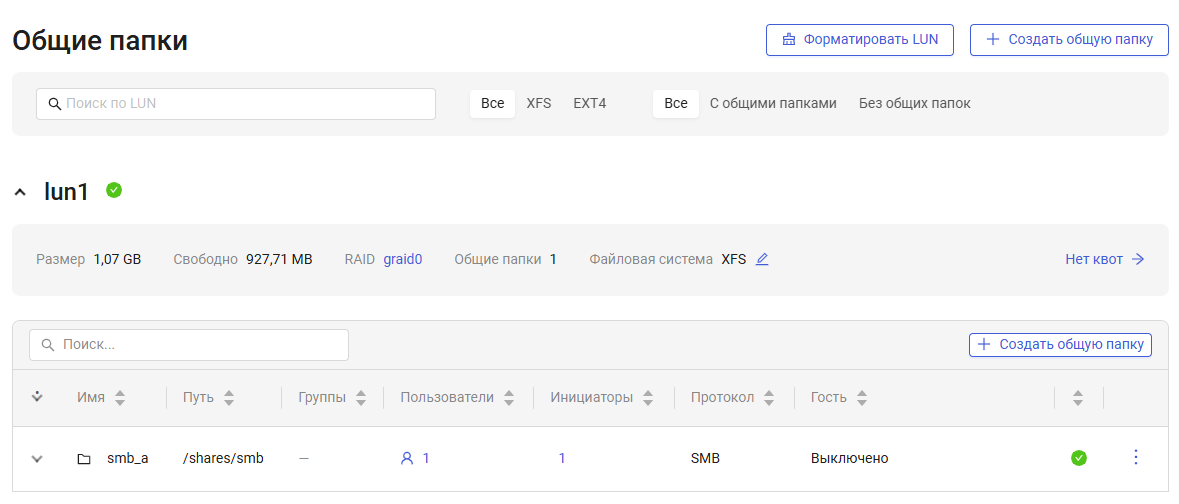Open the graid0 RAID link
This screenshot has width=1179, height=504.
tap(402, 260)
